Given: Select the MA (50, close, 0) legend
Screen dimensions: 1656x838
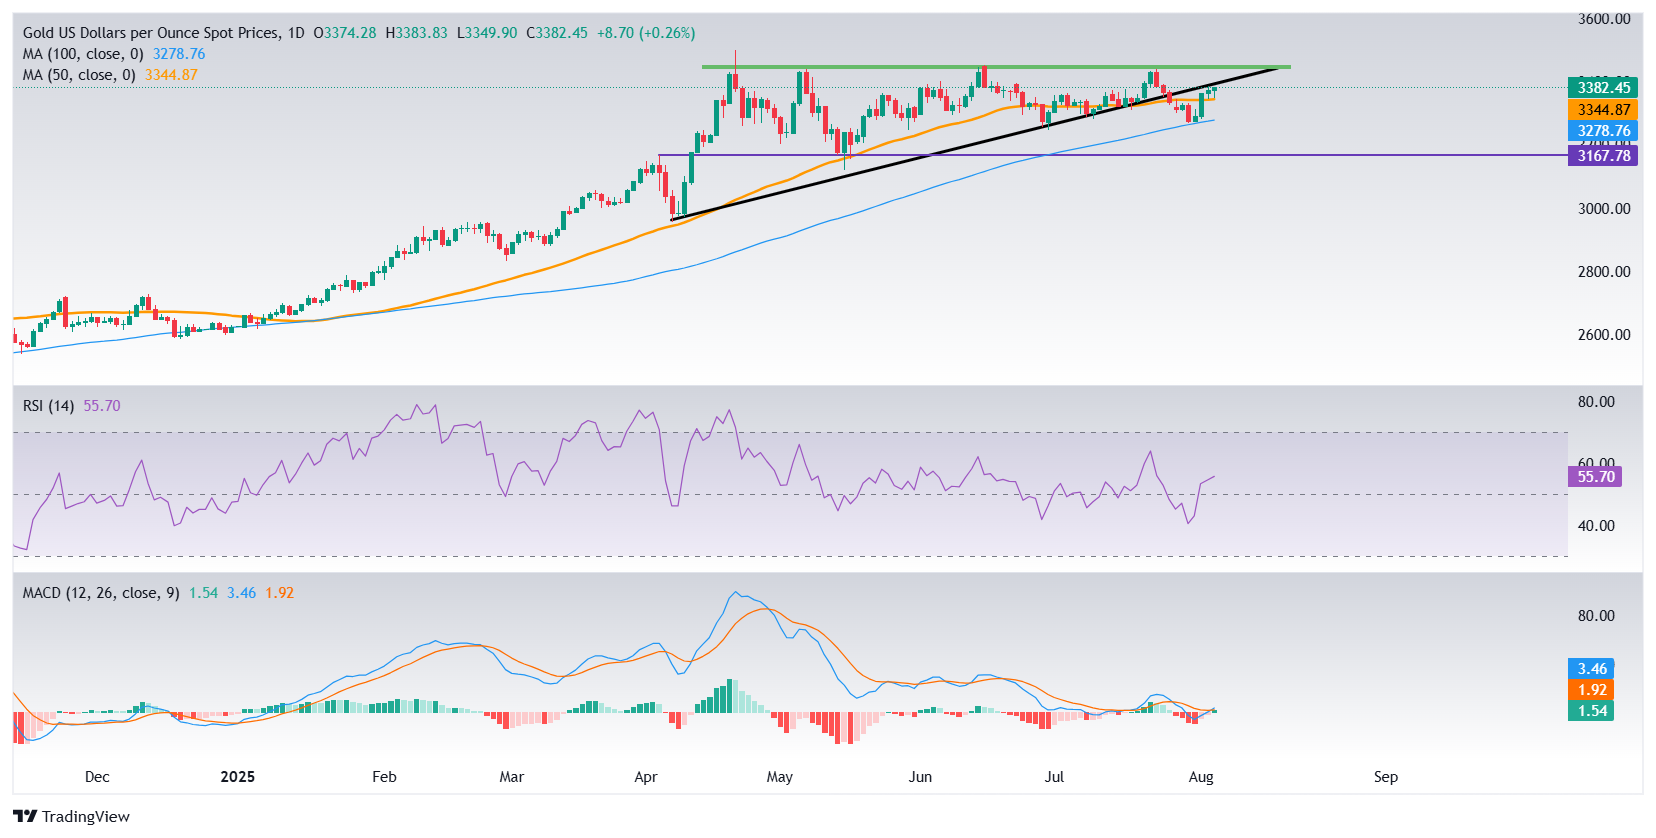Looking at the screenshot, I should (79, 75).
